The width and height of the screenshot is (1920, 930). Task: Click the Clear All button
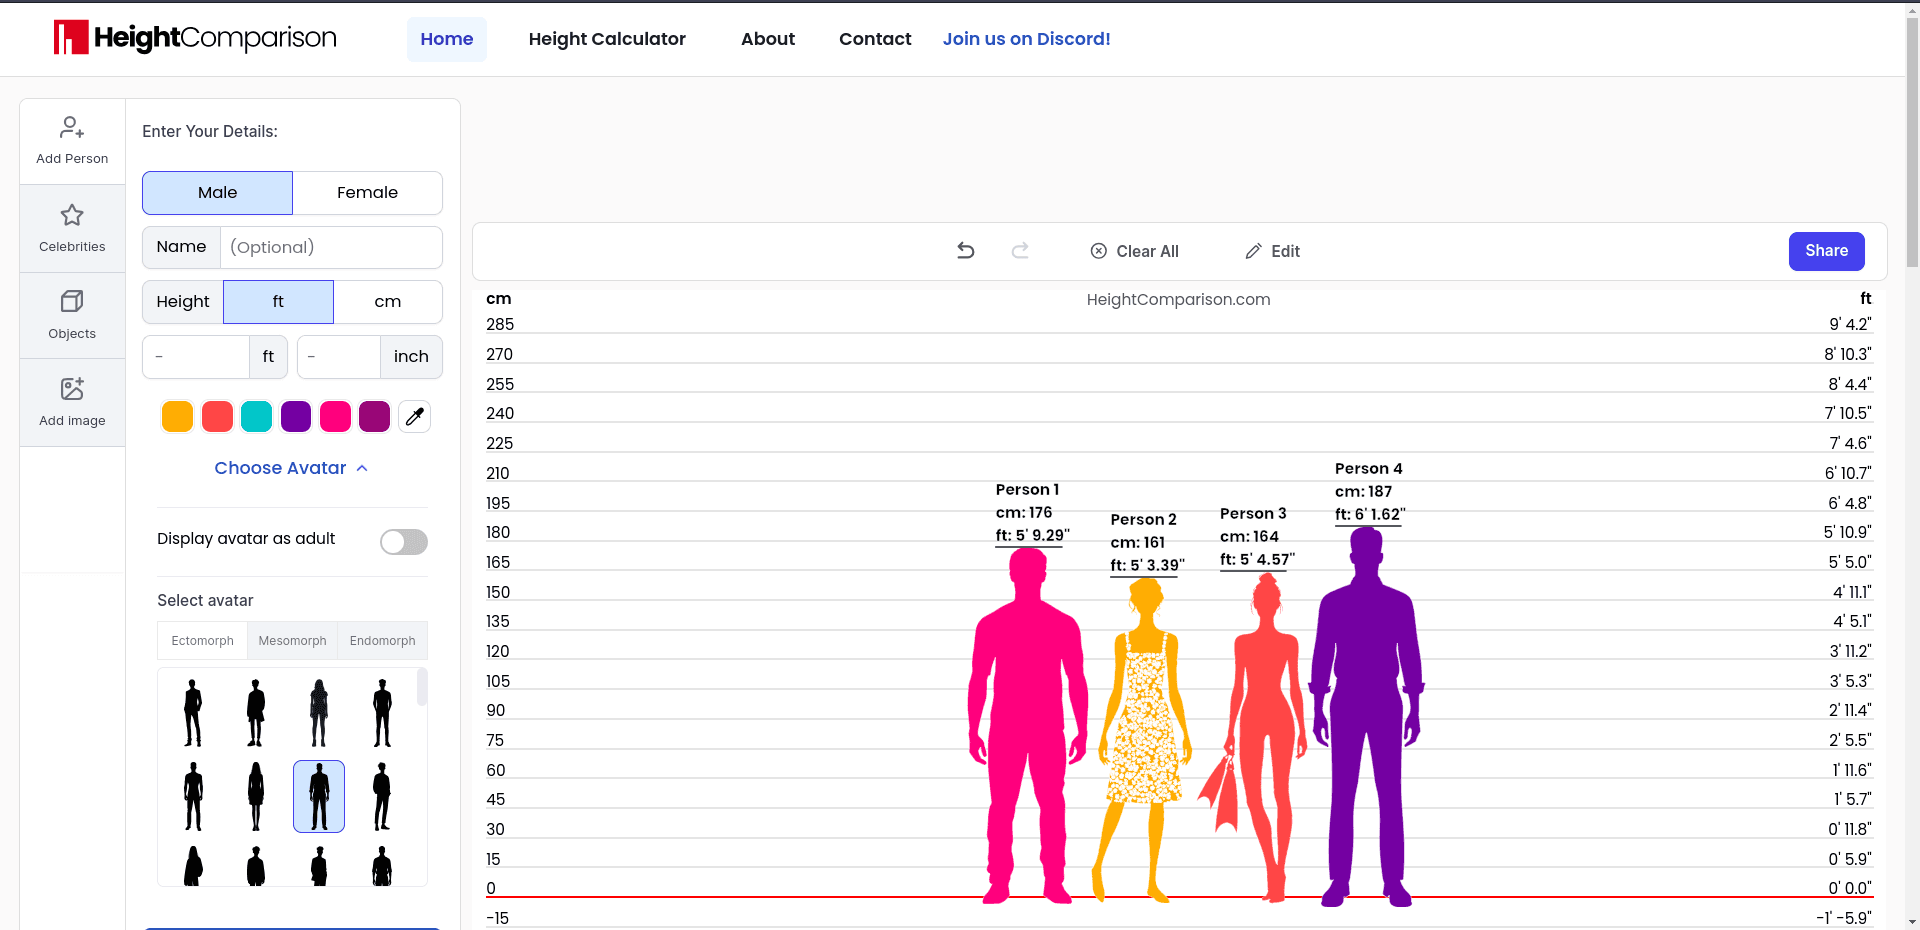(1134, 251)
